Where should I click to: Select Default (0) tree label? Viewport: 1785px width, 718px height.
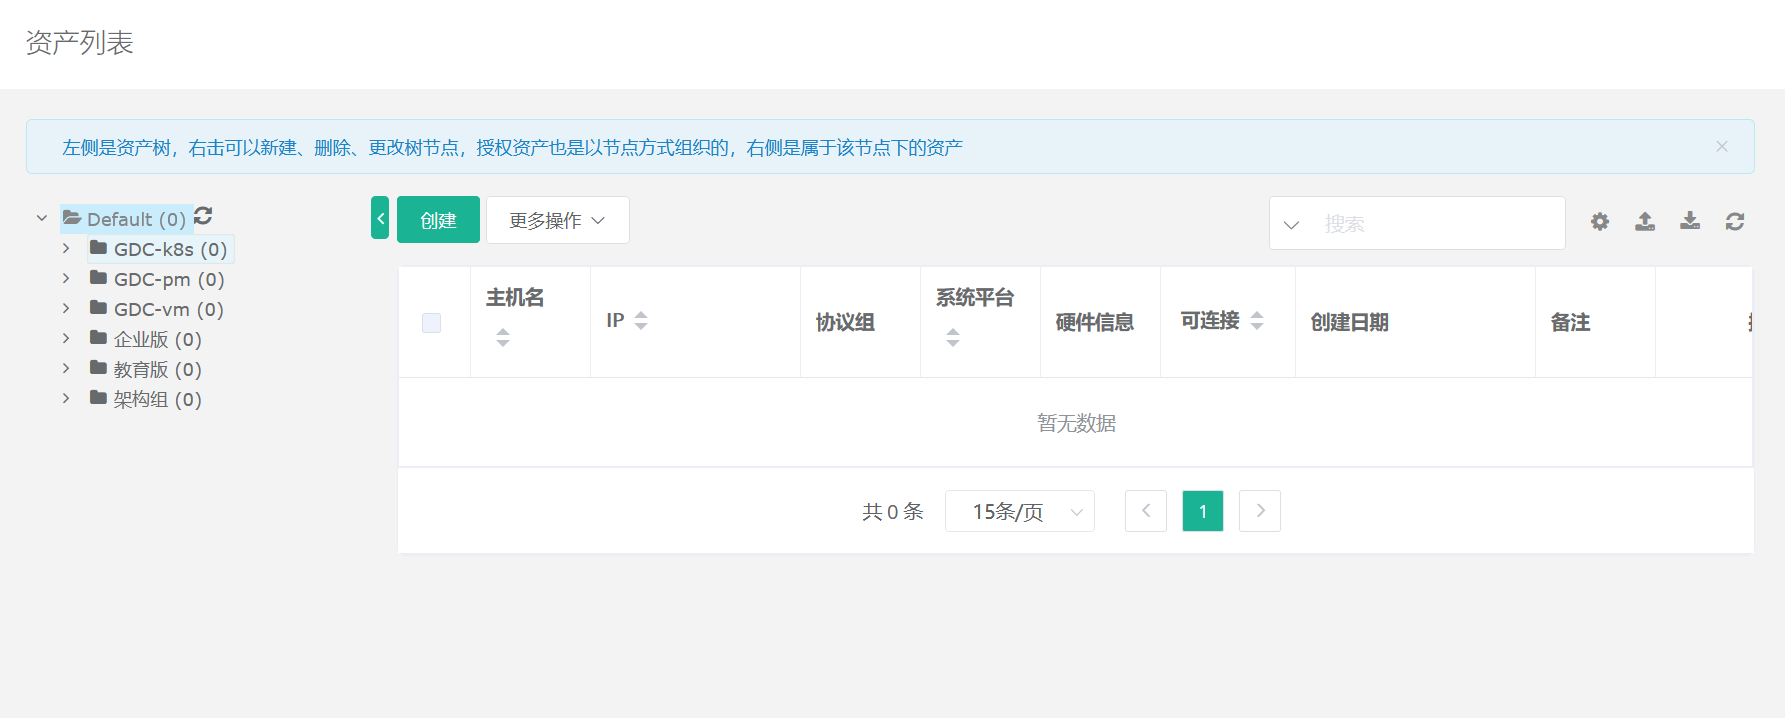click(x=136, y=219)
